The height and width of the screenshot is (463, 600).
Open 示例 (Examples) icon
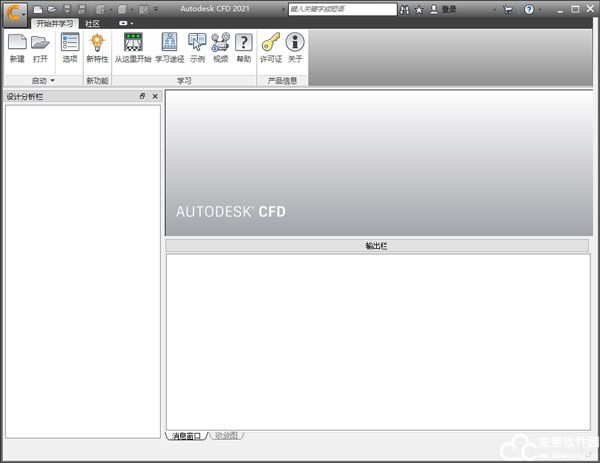[197, 43]
